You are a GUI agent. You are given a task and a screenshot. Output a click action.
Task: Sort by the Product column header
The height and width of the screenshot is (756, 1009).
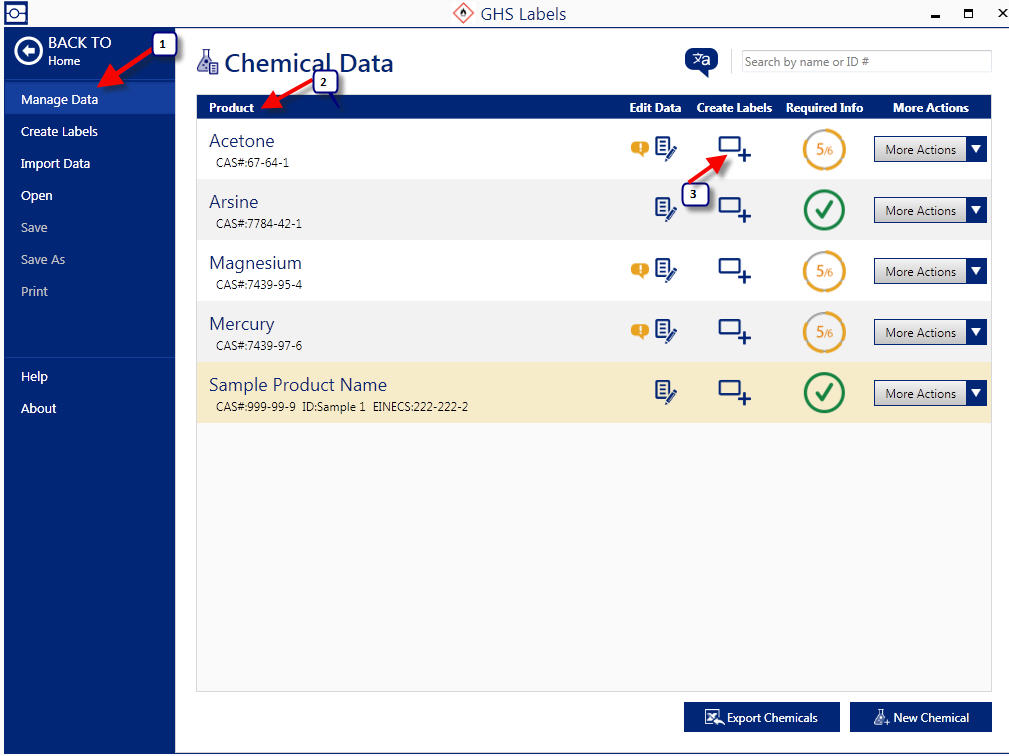point(231,108)
